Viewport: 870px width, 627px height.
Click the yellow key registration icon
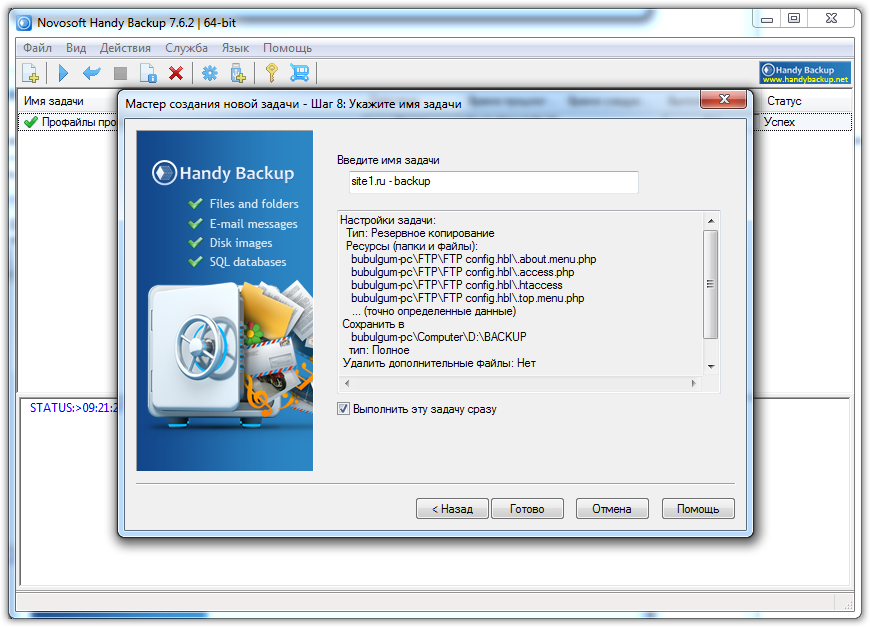coord(272,73)
